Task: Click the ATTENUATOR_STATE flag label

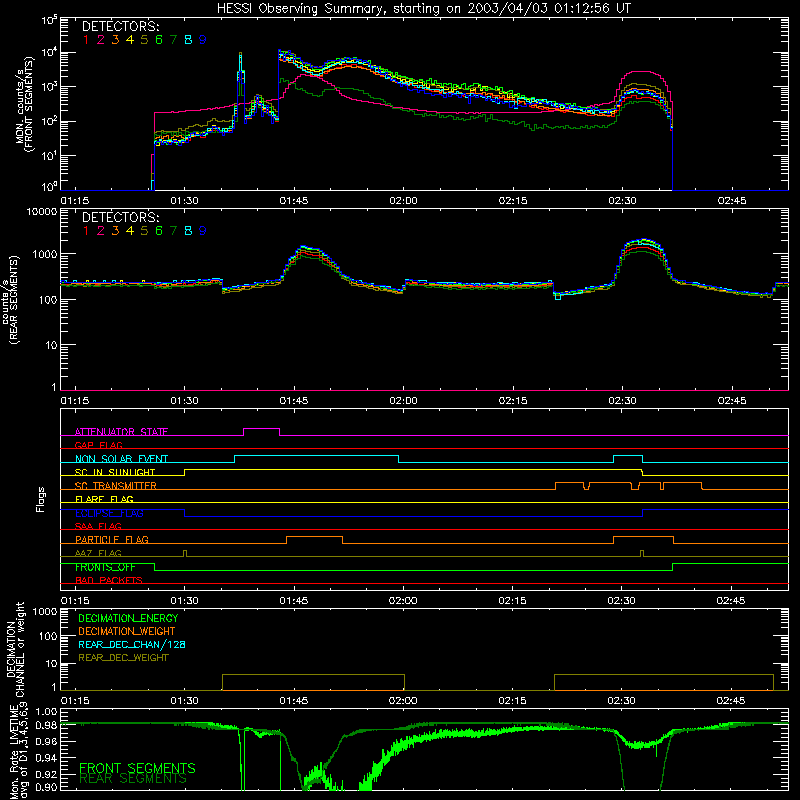Action: click(121, 432)
